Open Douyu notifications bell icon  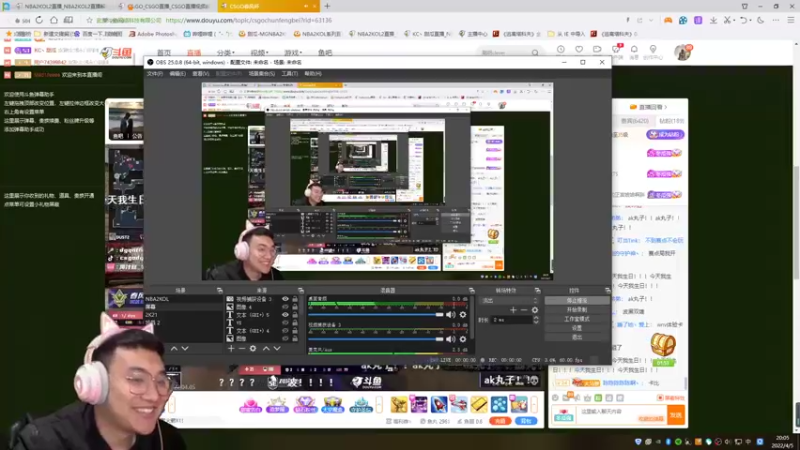634,49
